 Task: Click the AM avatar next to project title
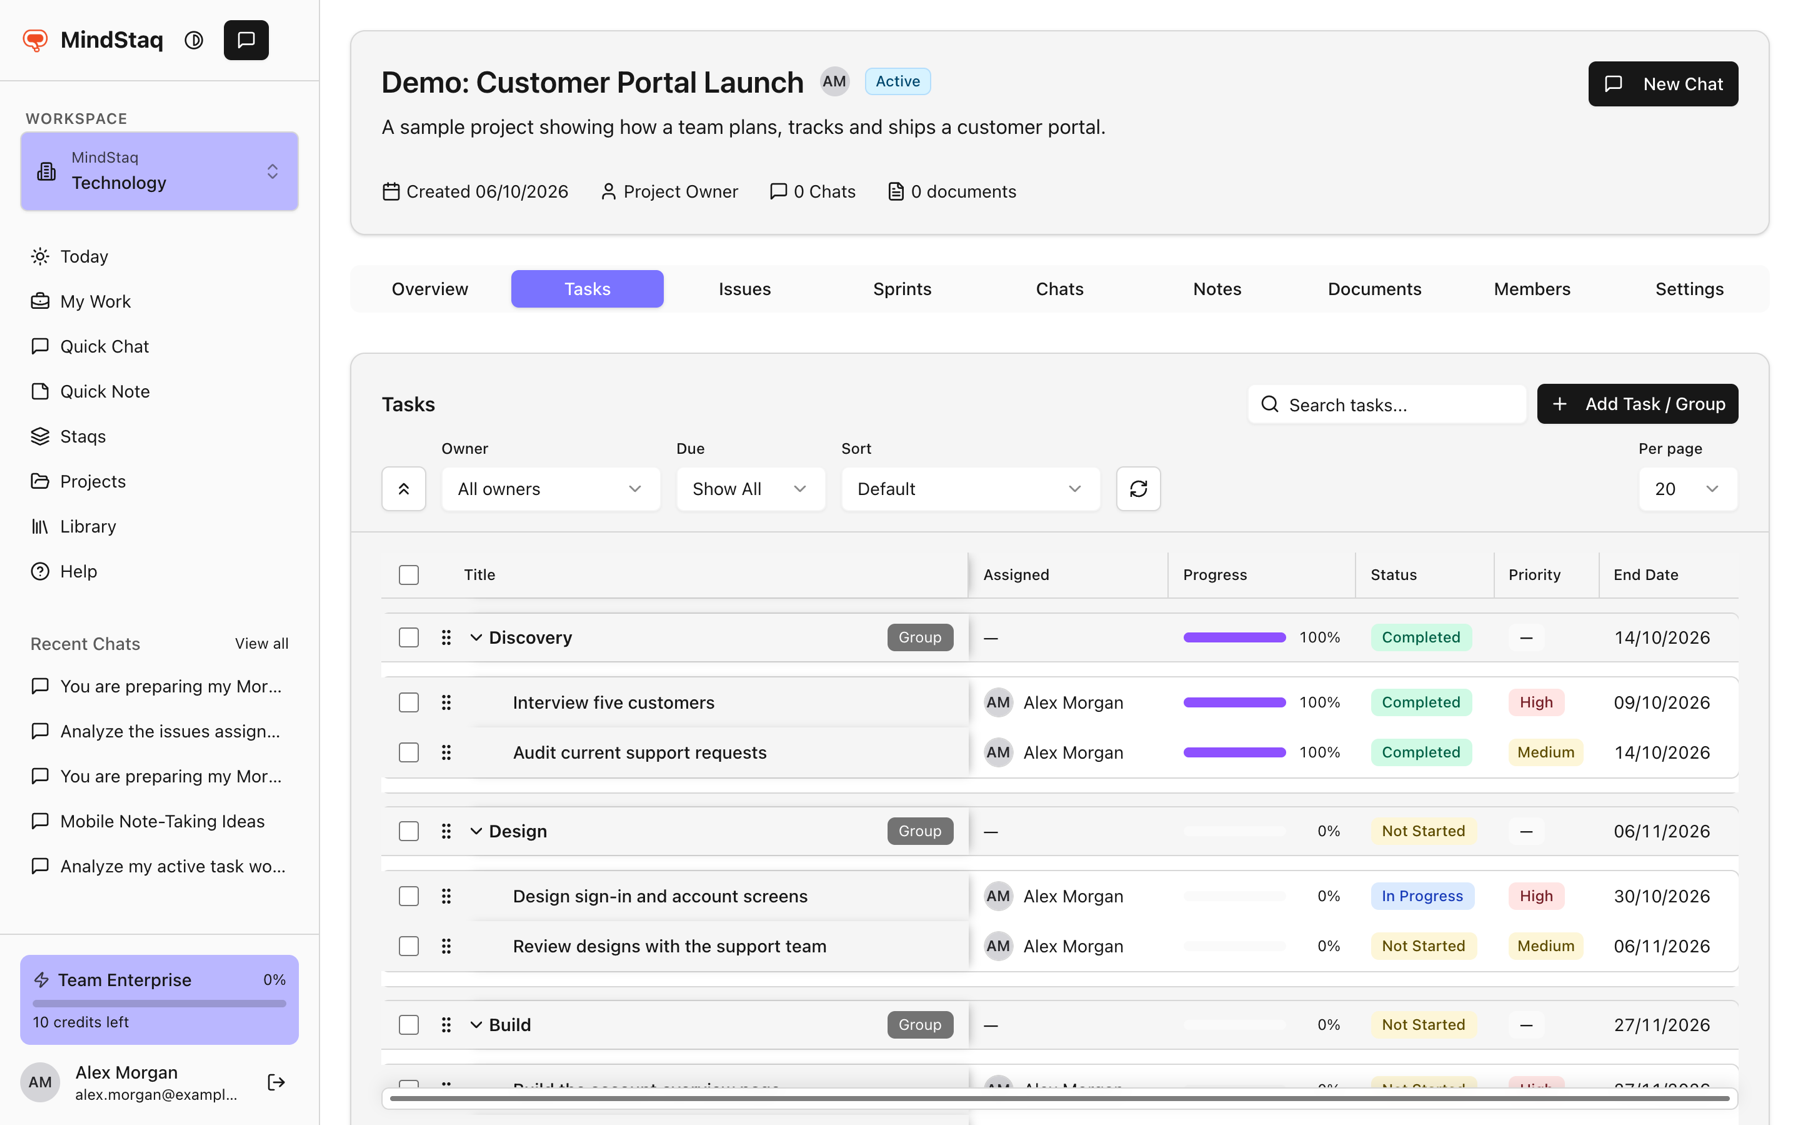click(x=834, y=81)
